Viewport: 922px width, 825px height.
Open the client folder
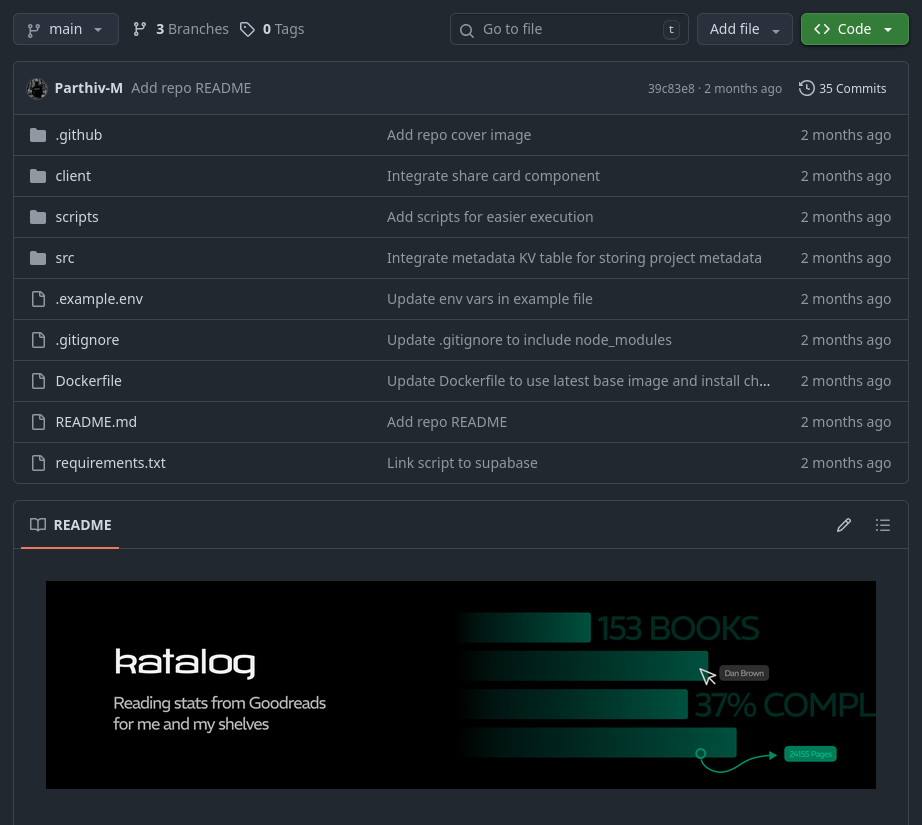pos(73,176)
